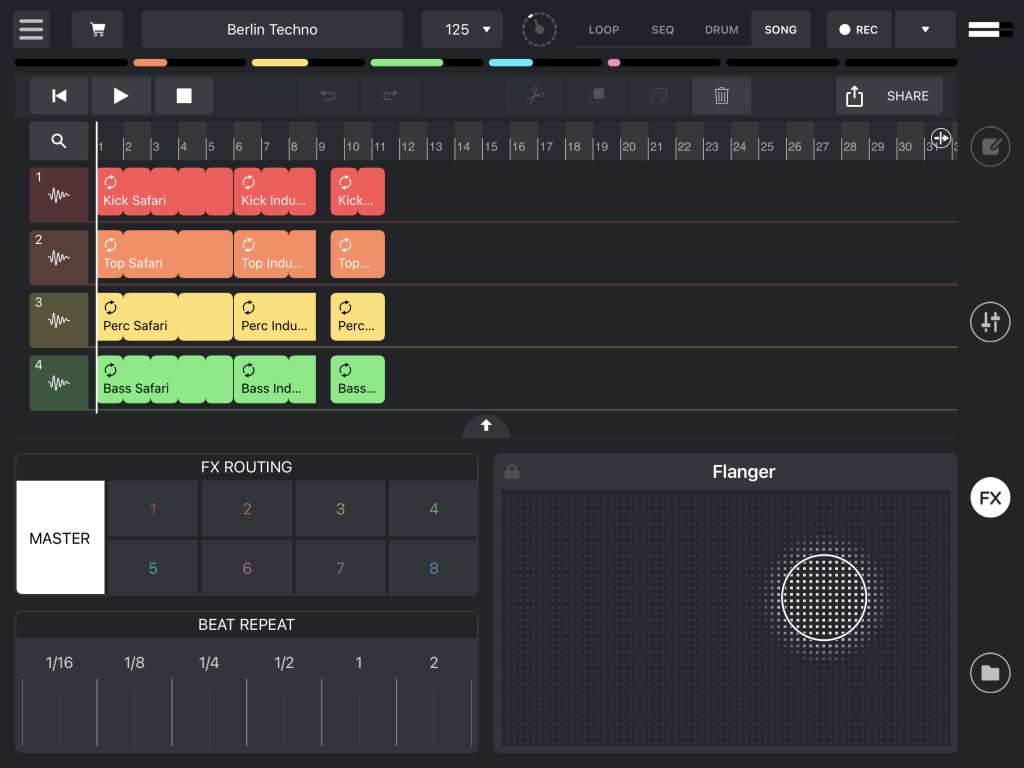Toggle the FX panel button

990,498
